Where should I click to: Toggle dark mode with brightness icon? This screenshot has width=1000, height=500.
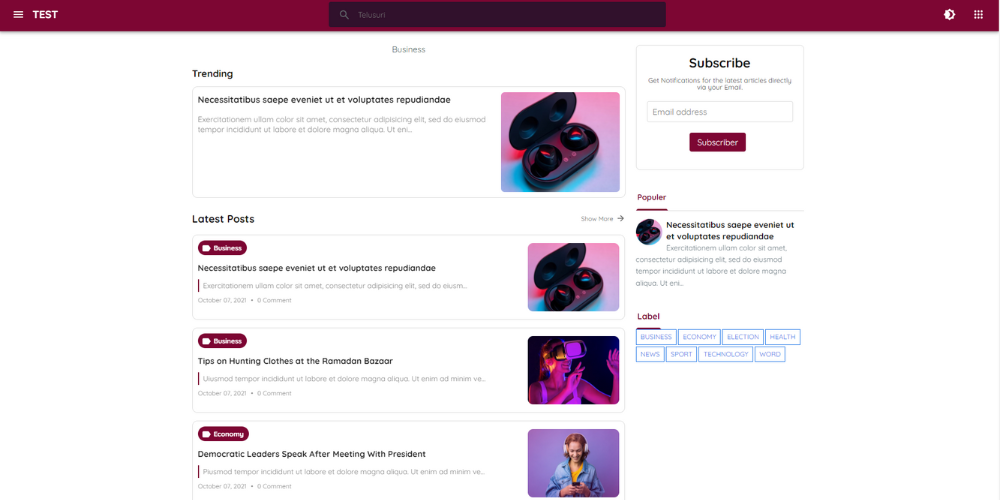(950, 15)
